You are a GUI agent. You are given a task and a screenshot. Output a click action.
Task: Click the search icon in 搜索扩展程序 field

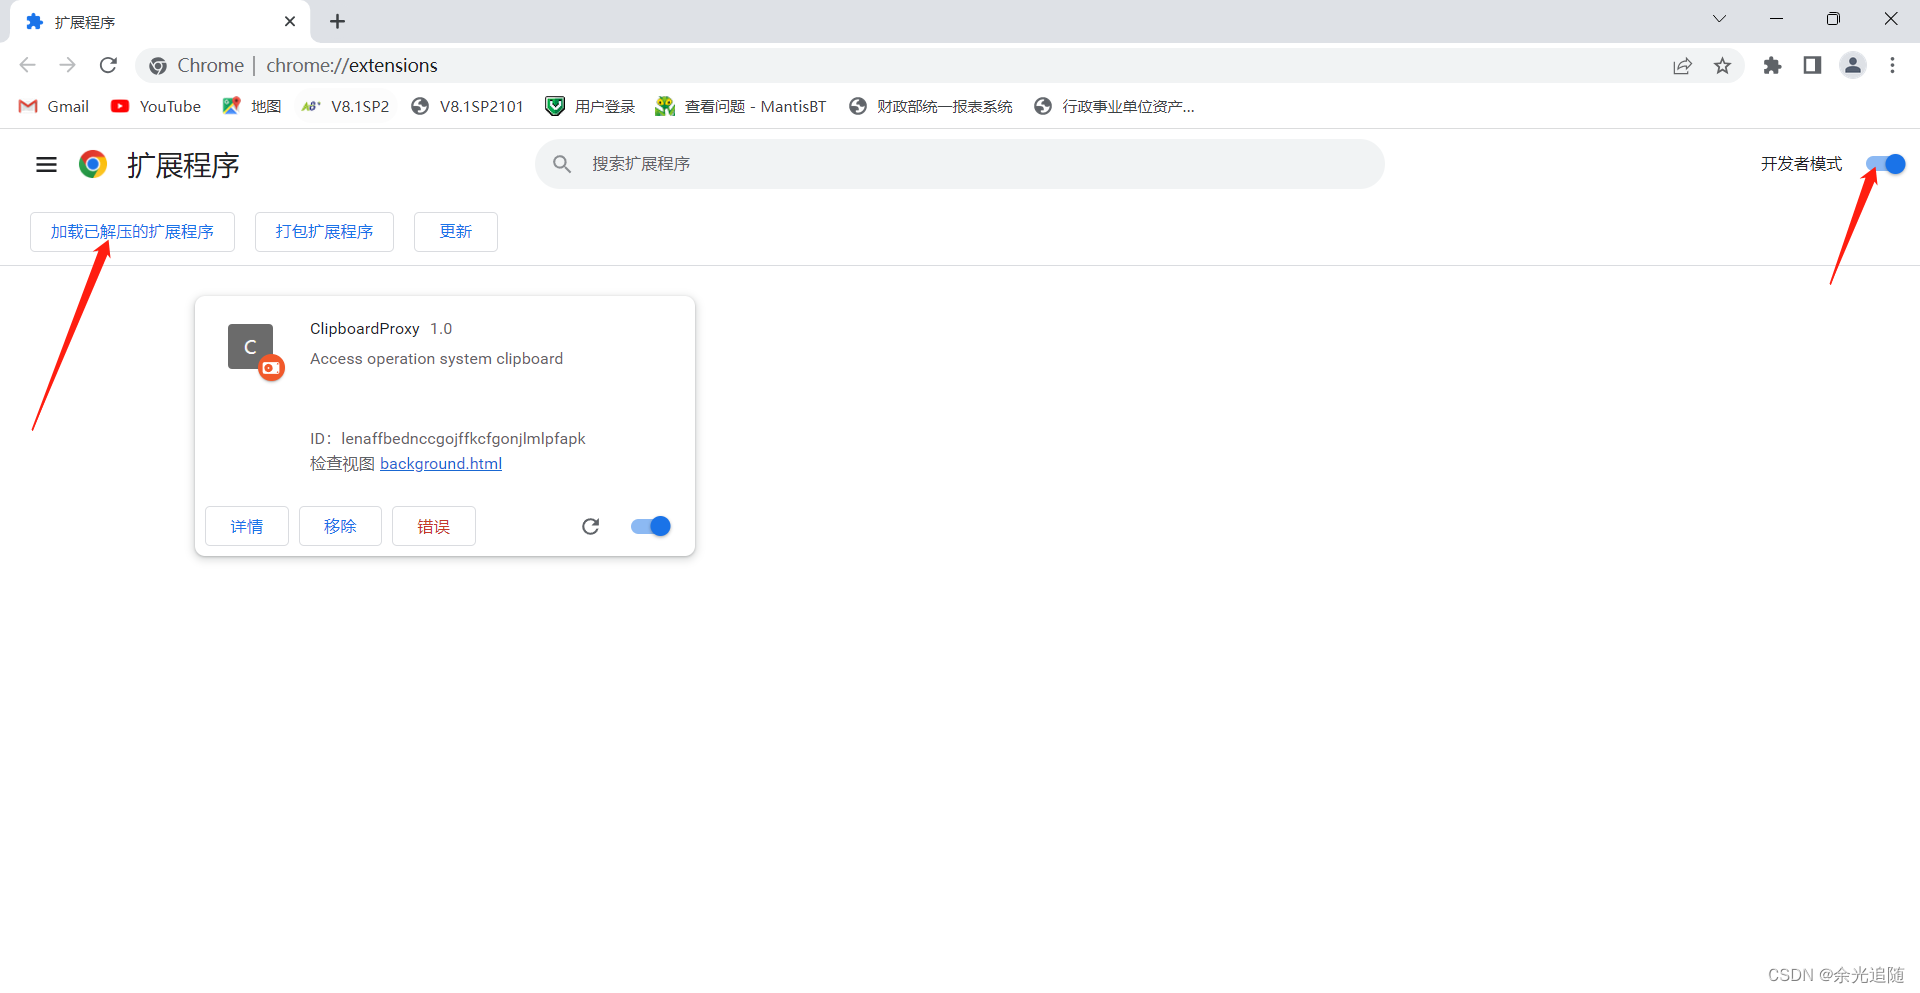pyautogui.click(x=562, y=164)
